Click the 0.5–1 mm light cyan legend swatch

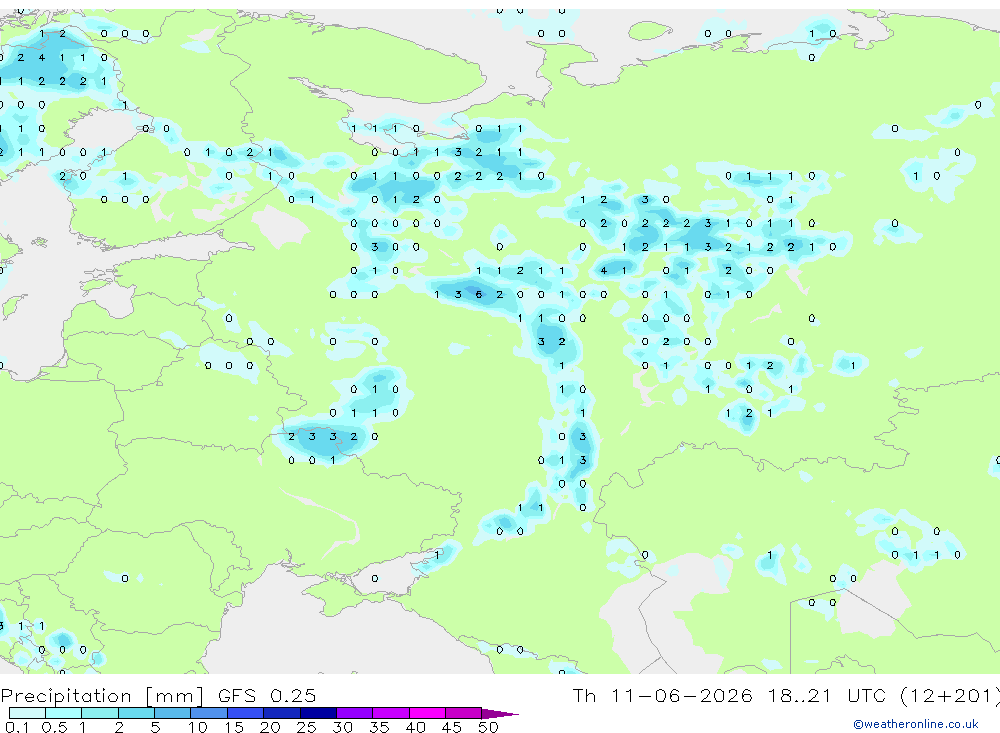64,713
